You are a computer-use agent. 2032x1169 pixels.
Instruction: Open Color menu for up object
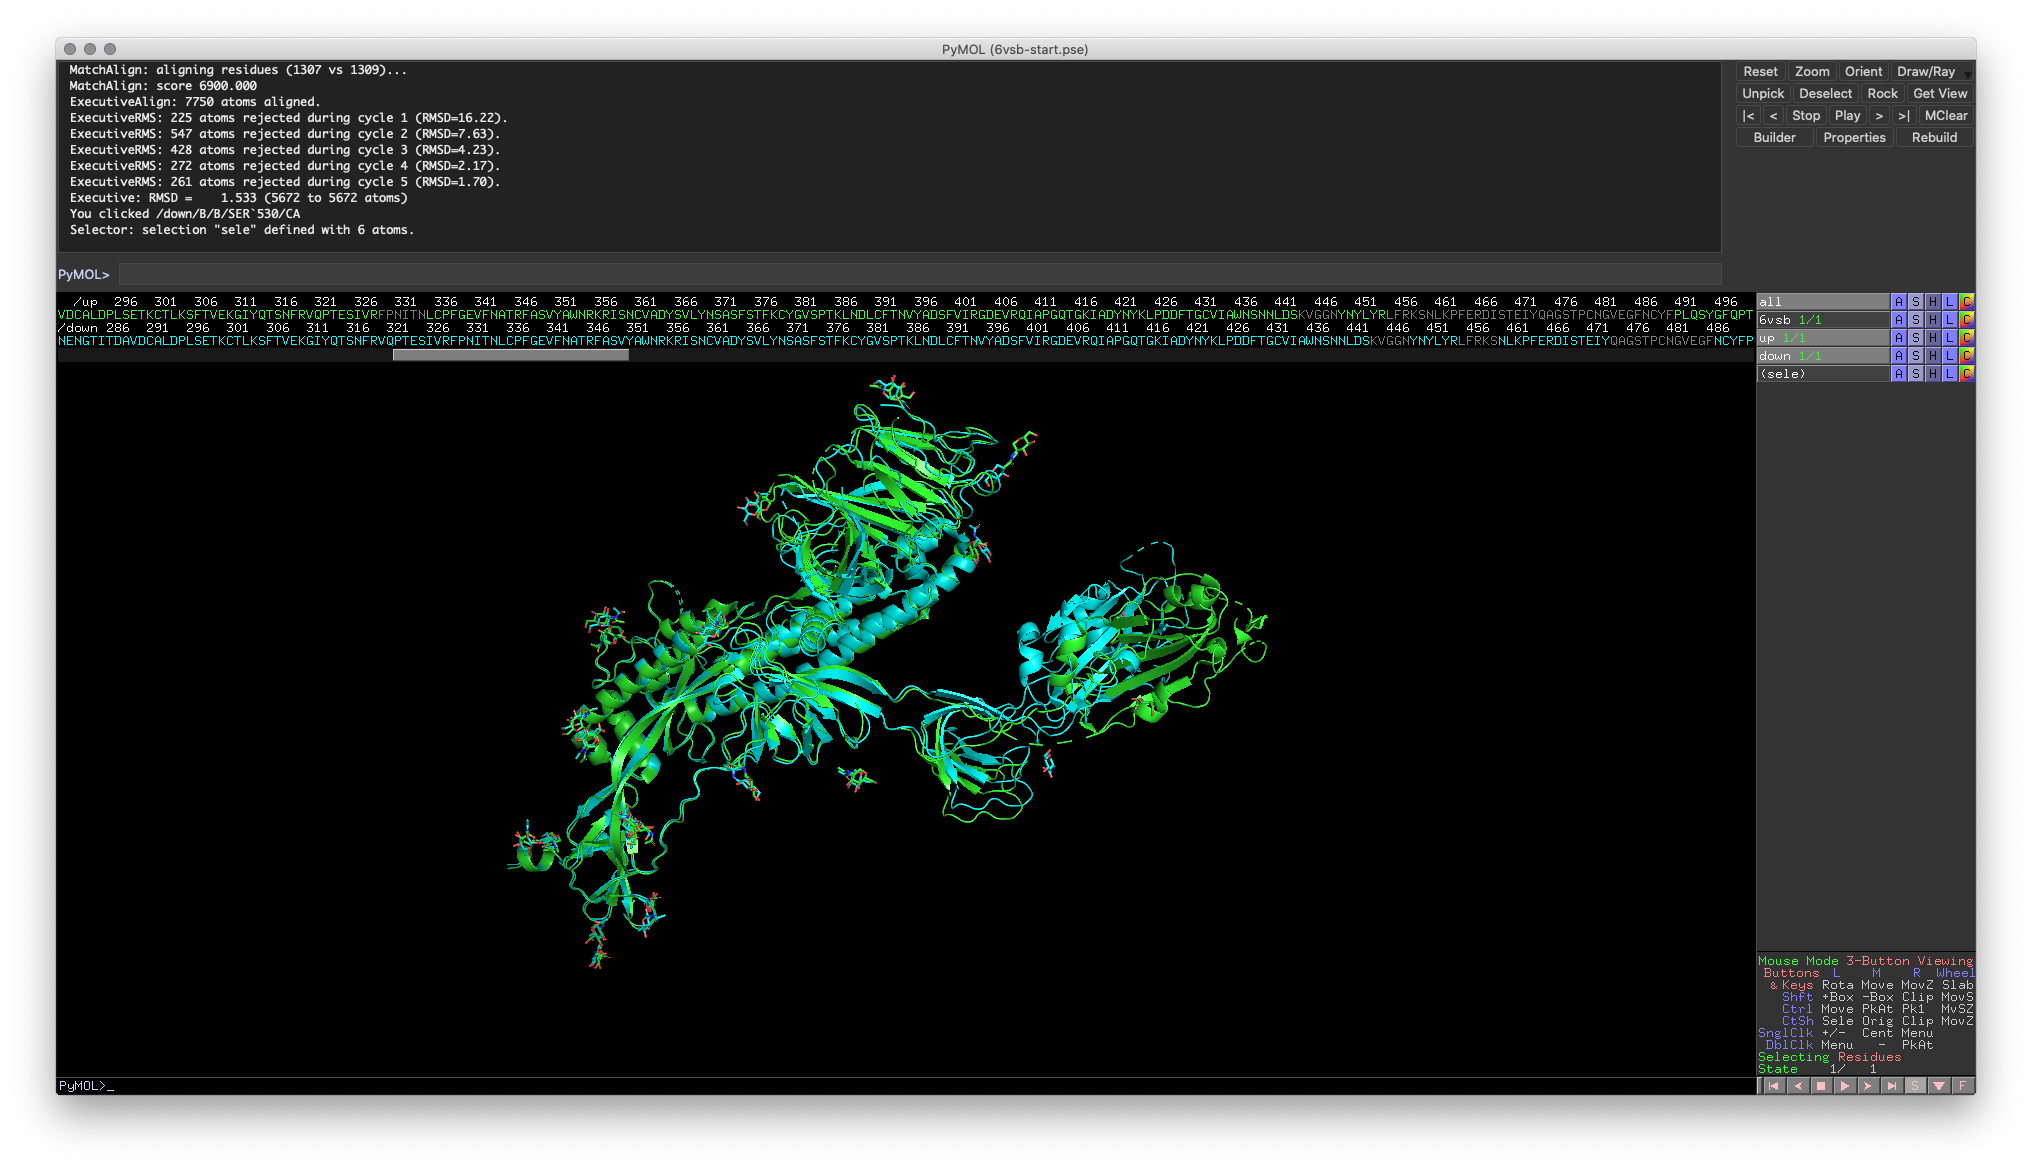1966,338
